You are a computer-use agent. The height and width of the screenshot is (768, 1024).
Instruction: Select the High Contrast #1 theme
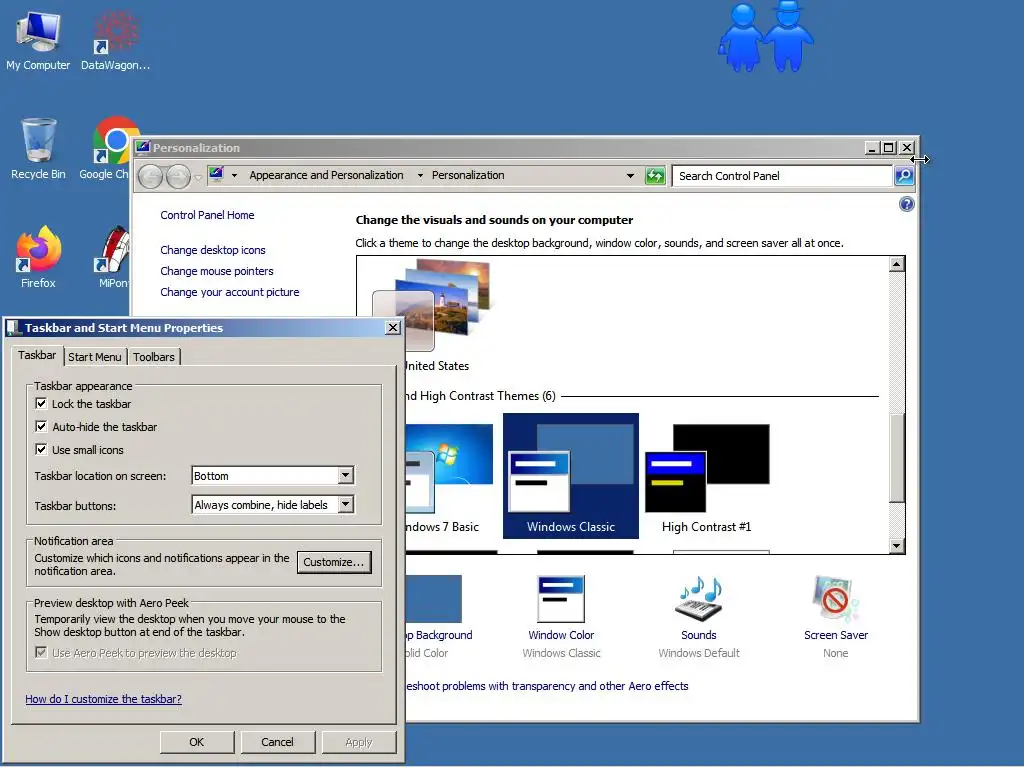coord(707,479)
